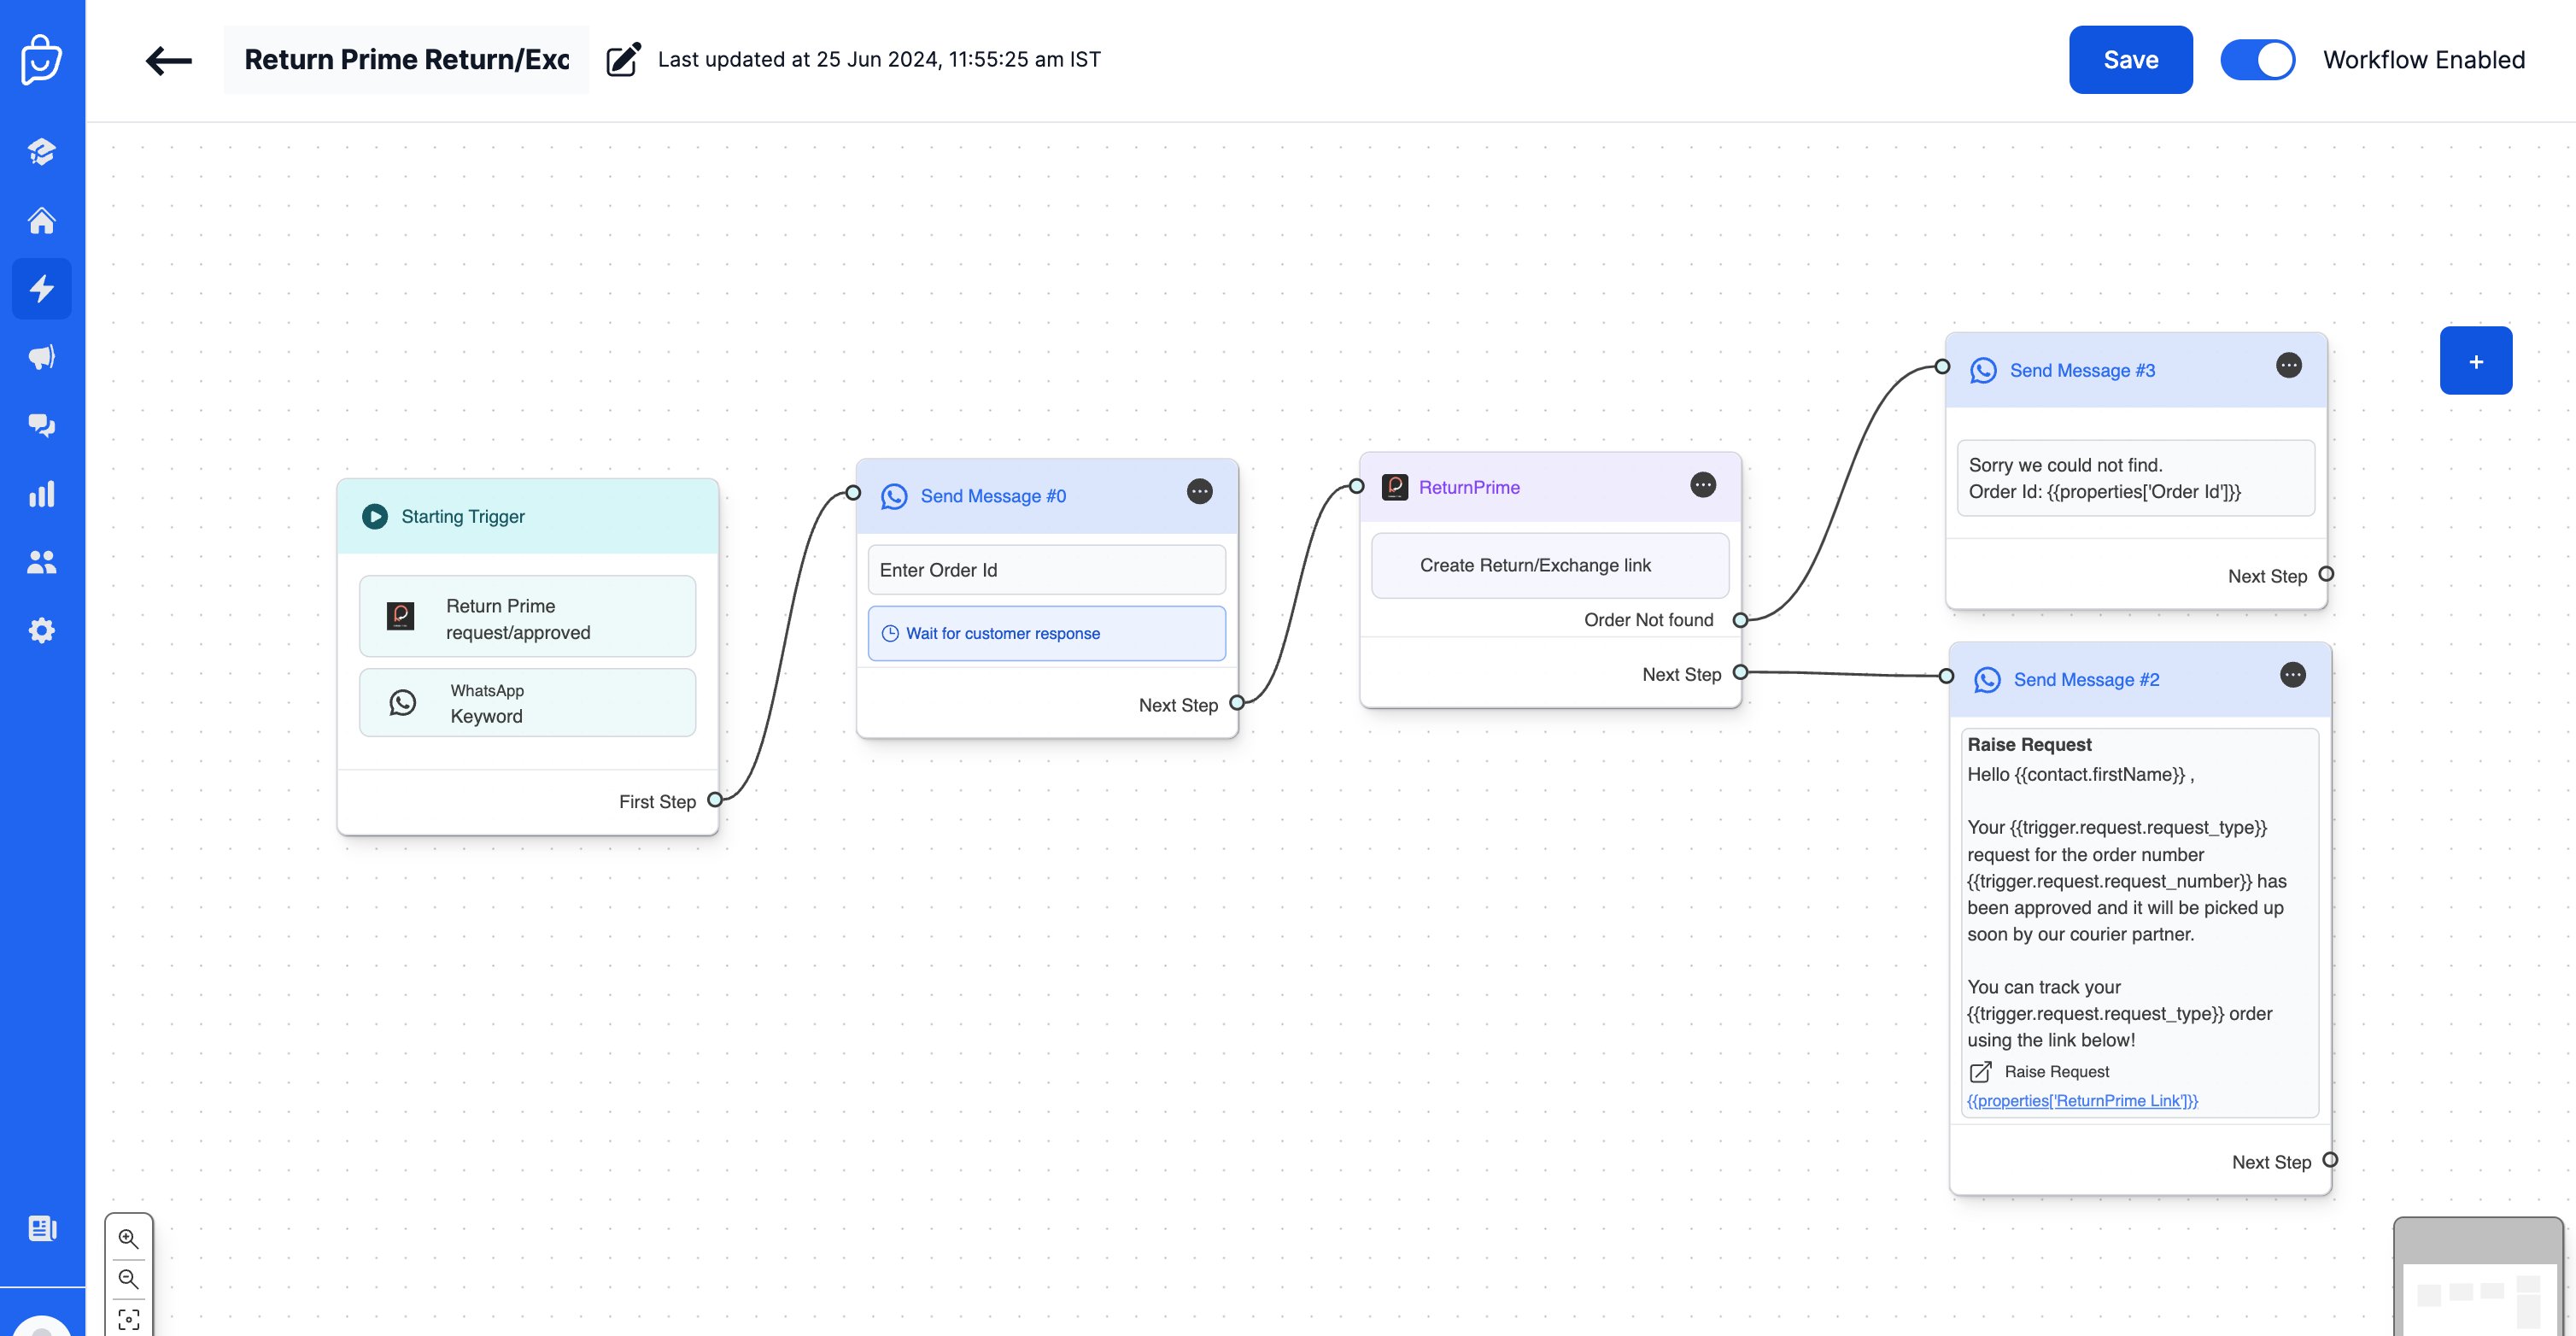Click the Send Message #0 WhatsApp icon
The height and width of the screenshot is (1336, 2576).
(893, 496)
